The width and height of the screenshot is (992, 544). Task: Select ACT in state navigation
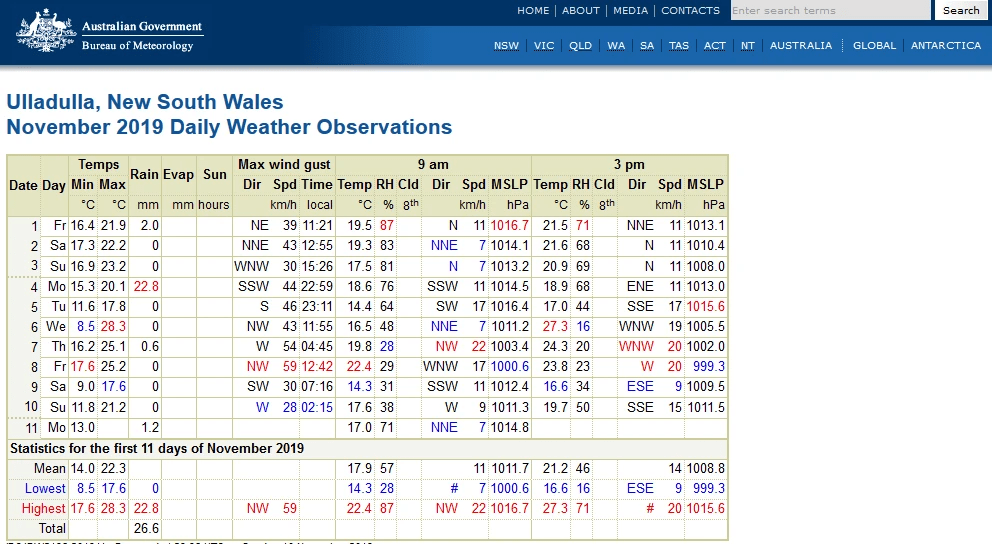[714, 46]
